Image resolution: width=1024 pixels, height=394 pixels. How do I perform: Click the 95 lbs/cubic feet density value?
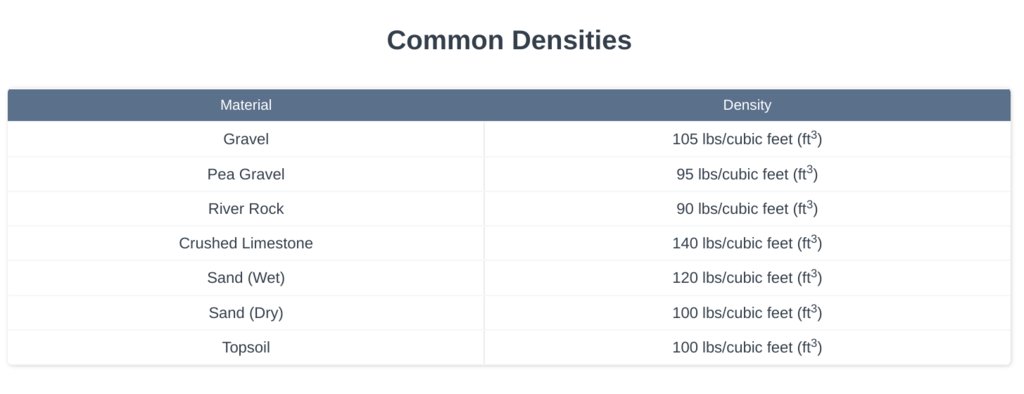(x=747, y=174)
